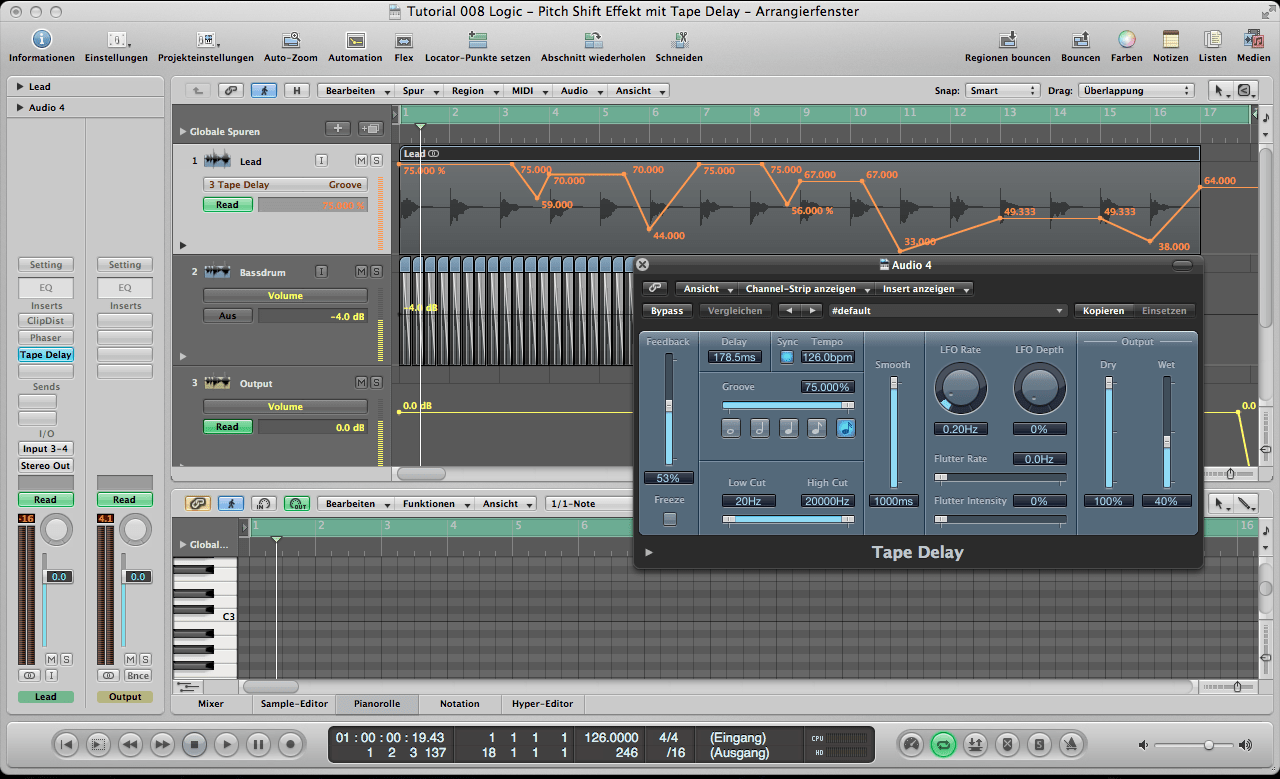Screen dimensions: 1280x779
Task: Toggle the Sync button in Tape Delay
Action: 787,357
